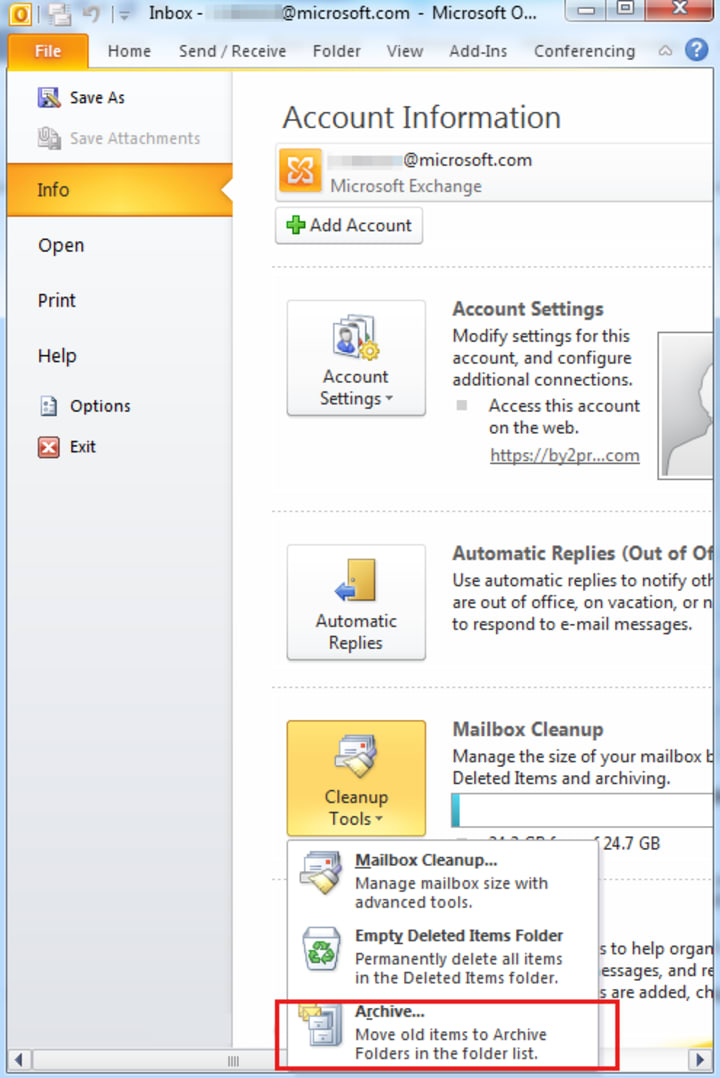The image size is (720, 1078).
Task: Go to the Print section
Action: tap(56, 300)
